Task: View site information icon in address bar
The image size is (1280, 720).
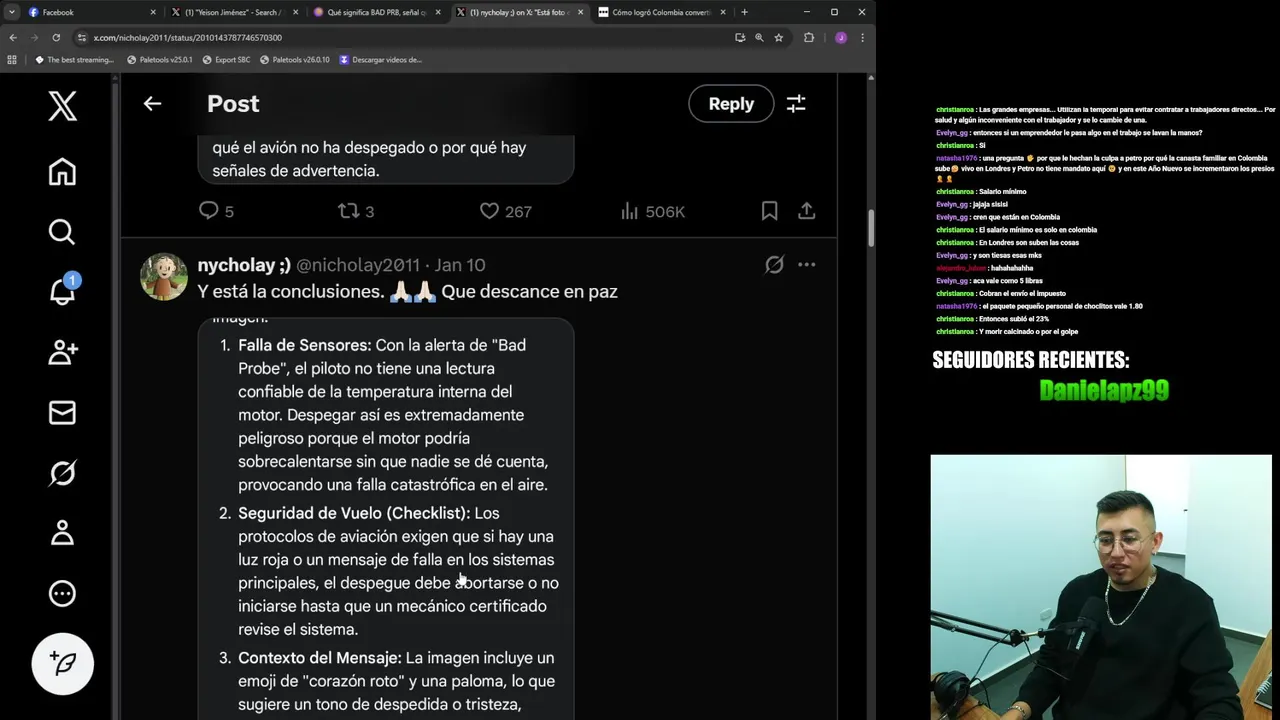Action: pyautogui.click(x=82, y=37)
